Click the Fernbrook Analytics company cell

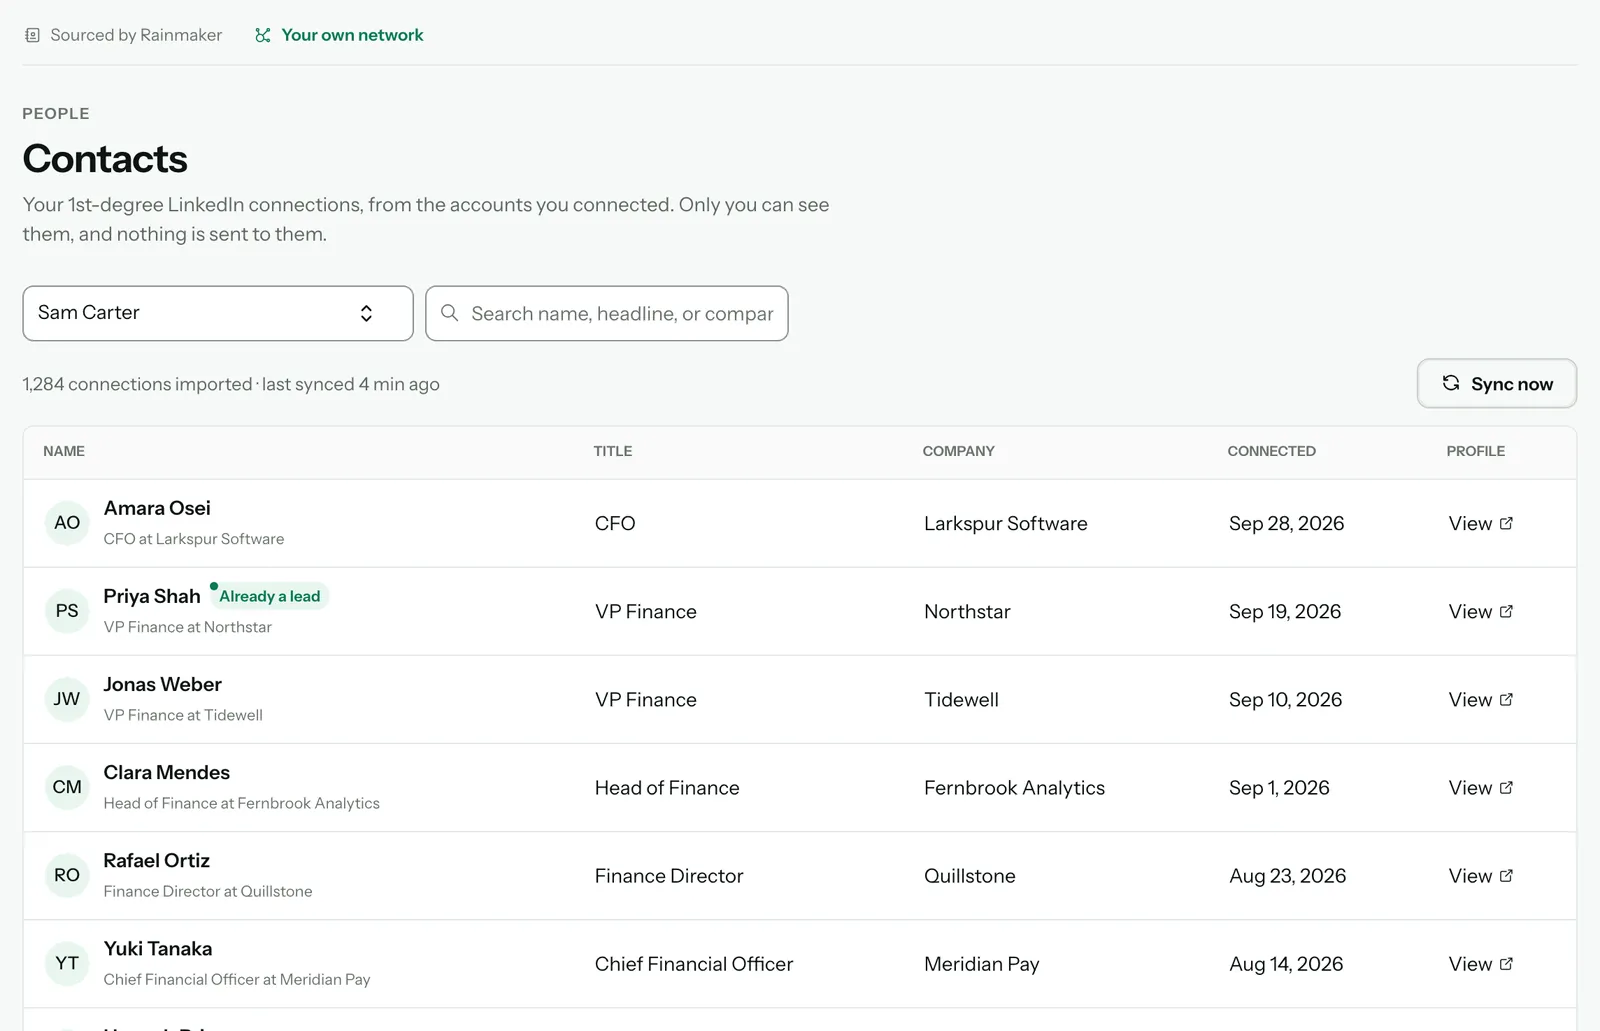tap(1014, 787)
